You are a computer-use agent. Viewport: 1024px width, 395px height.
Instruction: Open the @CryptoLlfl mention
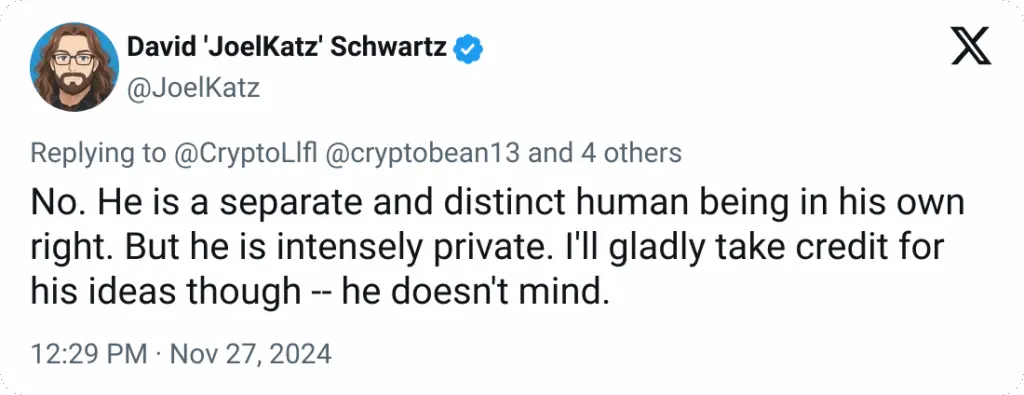pos(249,154)
